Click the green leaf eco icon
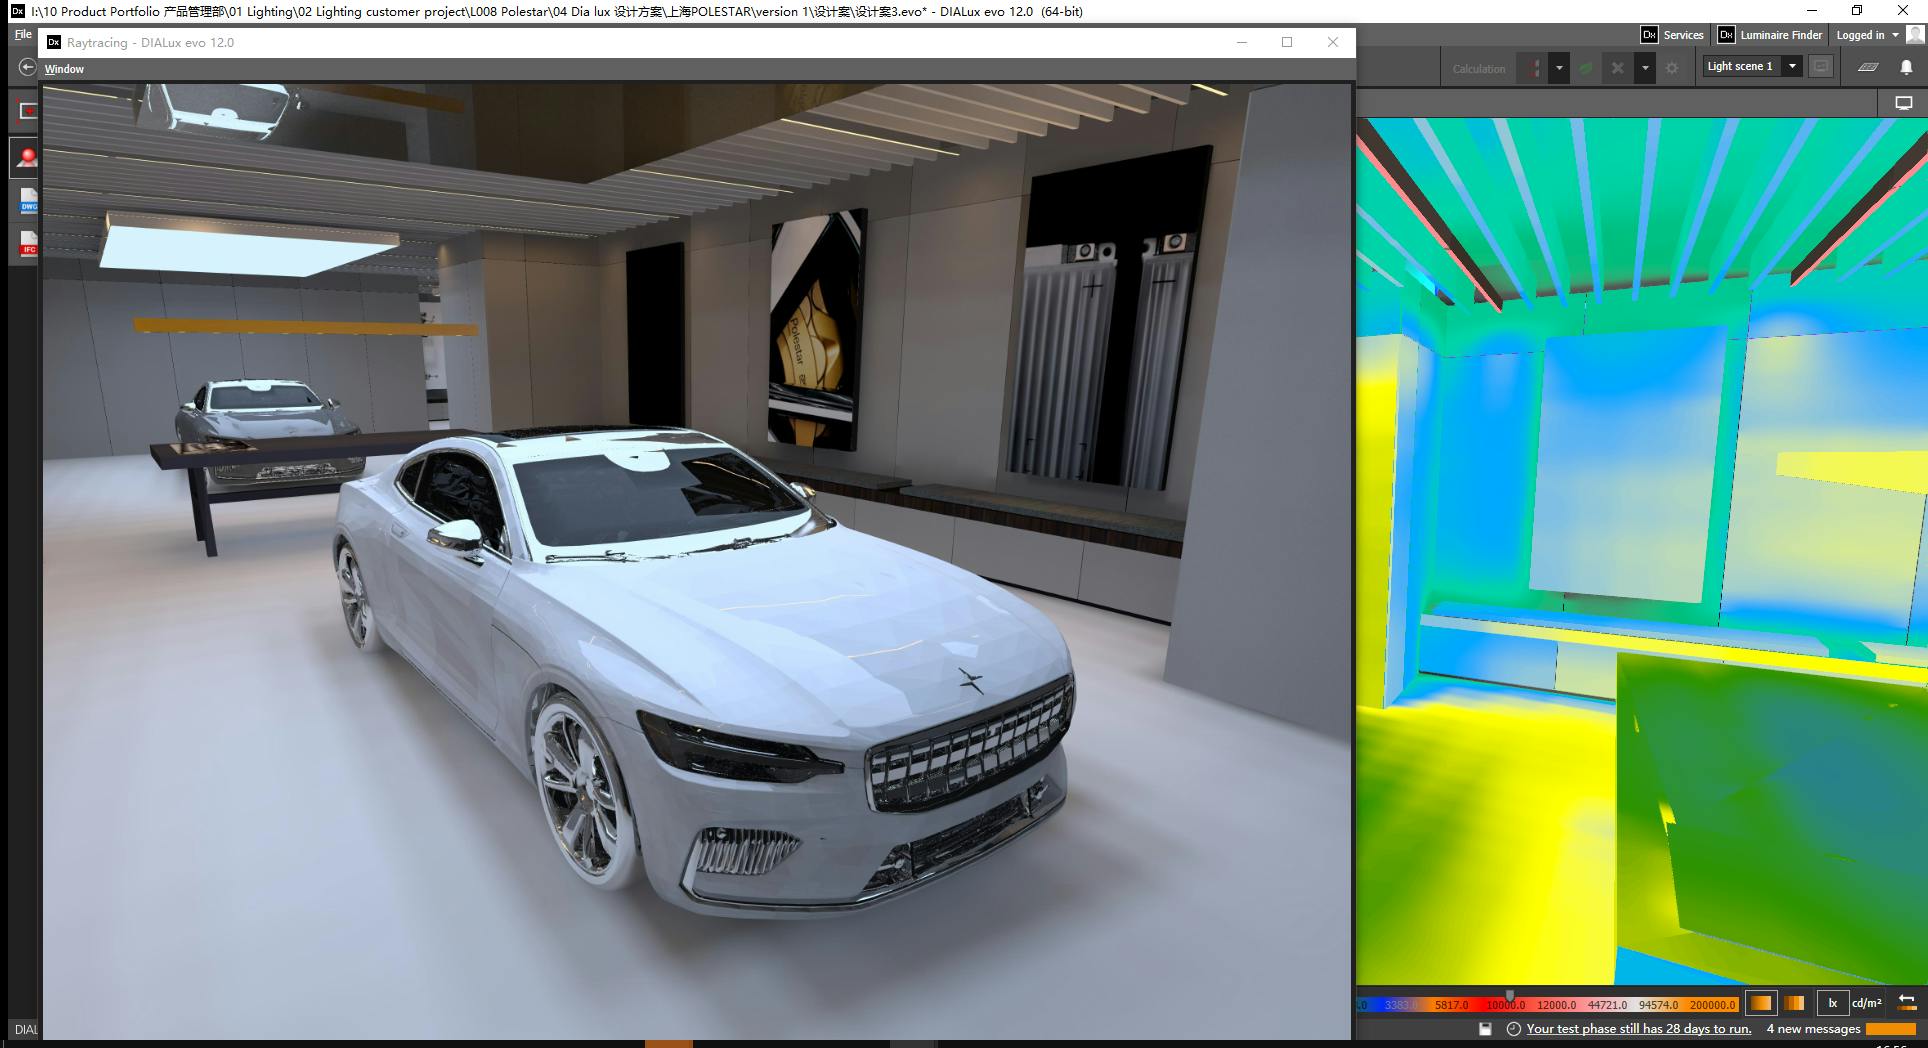 [x=1586, y=68]
